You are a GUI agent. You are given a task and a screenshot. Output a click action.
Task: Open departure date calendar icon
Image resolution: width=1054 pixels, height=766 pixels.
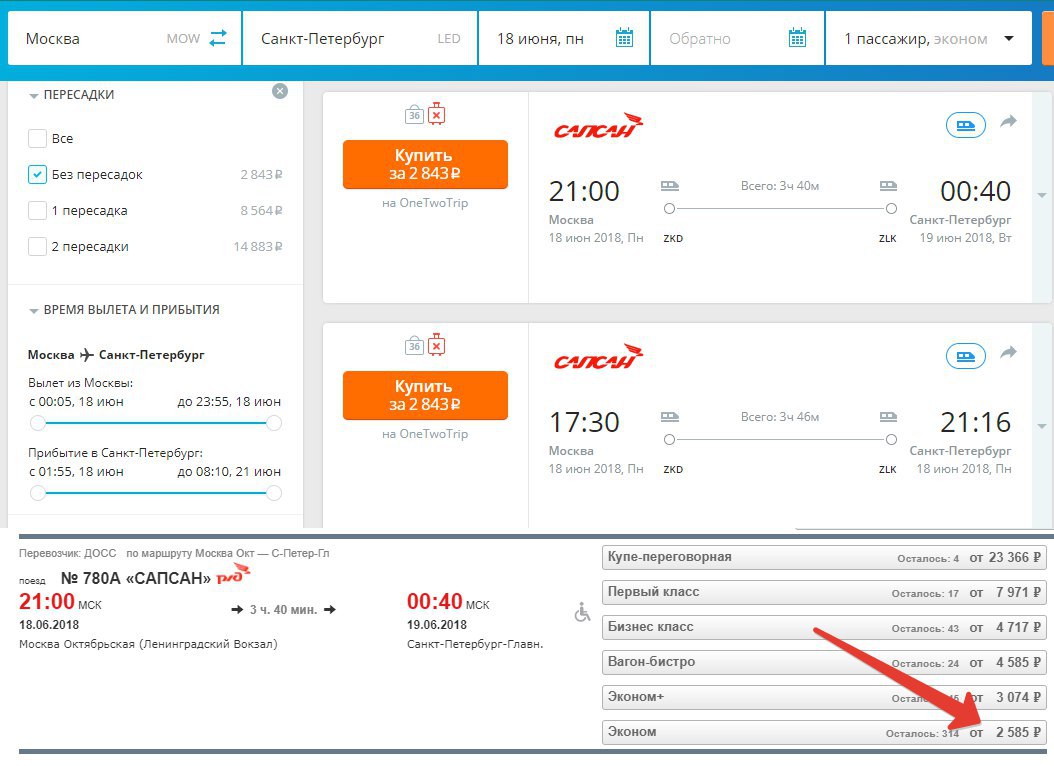624,38
